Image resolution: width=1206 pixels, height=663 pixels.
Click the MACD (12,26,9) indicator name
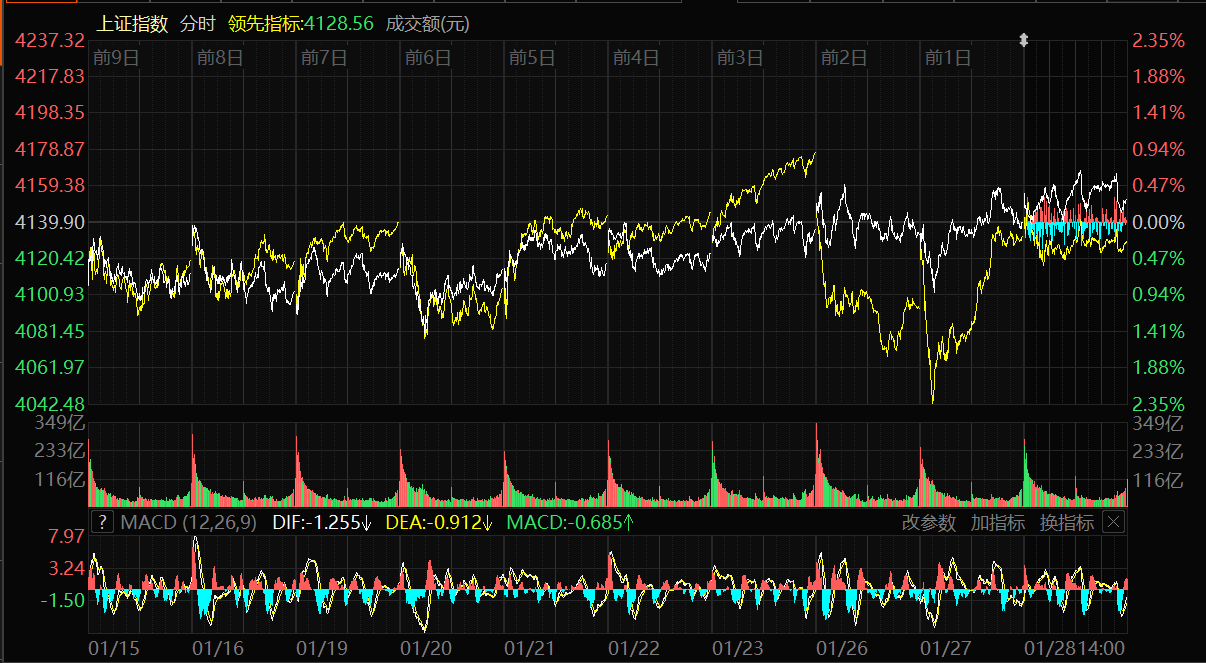[189, 522]
